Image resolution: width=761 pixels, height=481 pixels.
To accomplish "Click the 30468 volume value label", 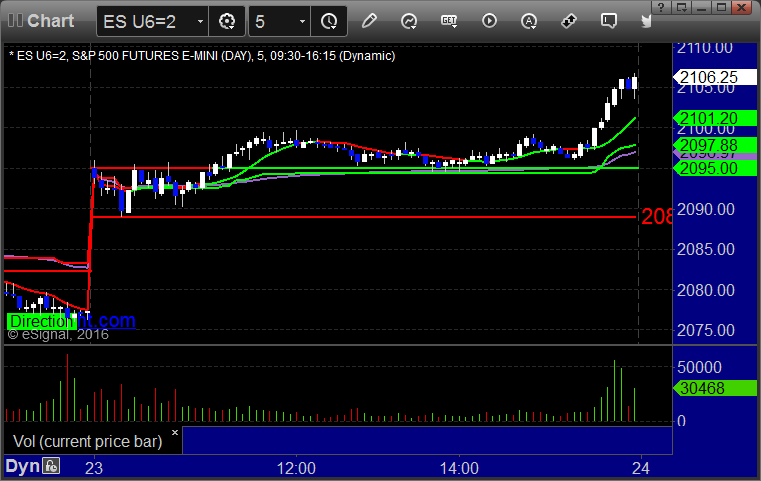I will (714, 388).
